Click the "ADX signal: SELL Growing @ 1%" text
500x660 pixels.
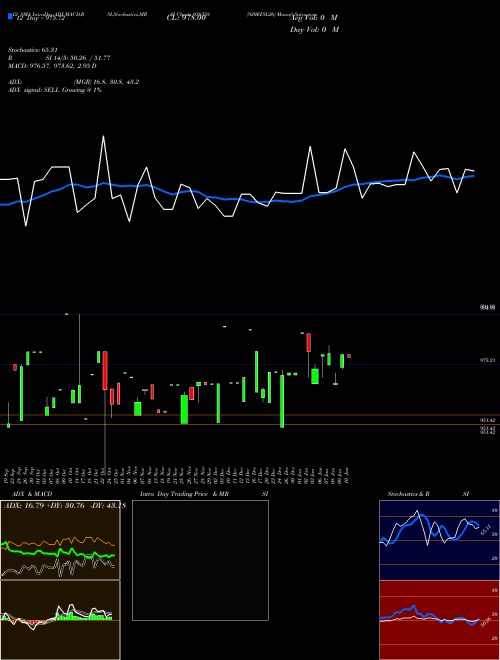pos(55,90)
